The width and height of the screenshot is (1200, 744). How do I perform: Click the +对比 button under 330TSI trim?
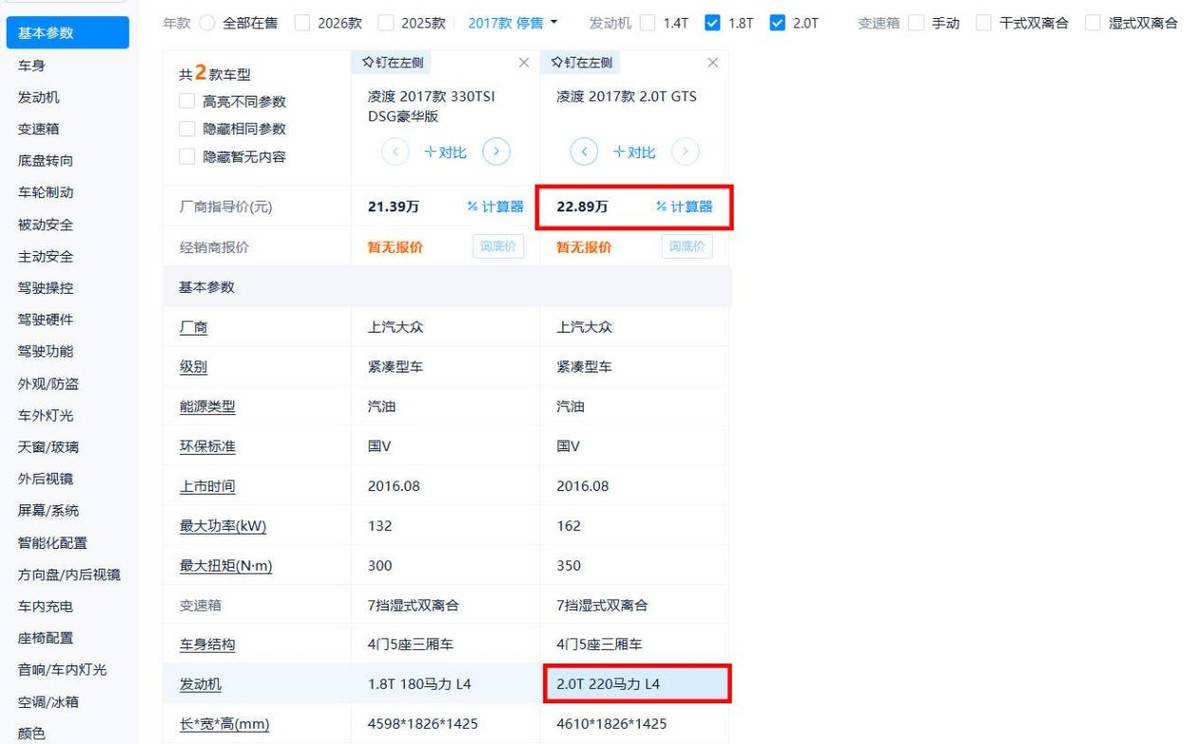pyautogui.click(x=446, y=151)
